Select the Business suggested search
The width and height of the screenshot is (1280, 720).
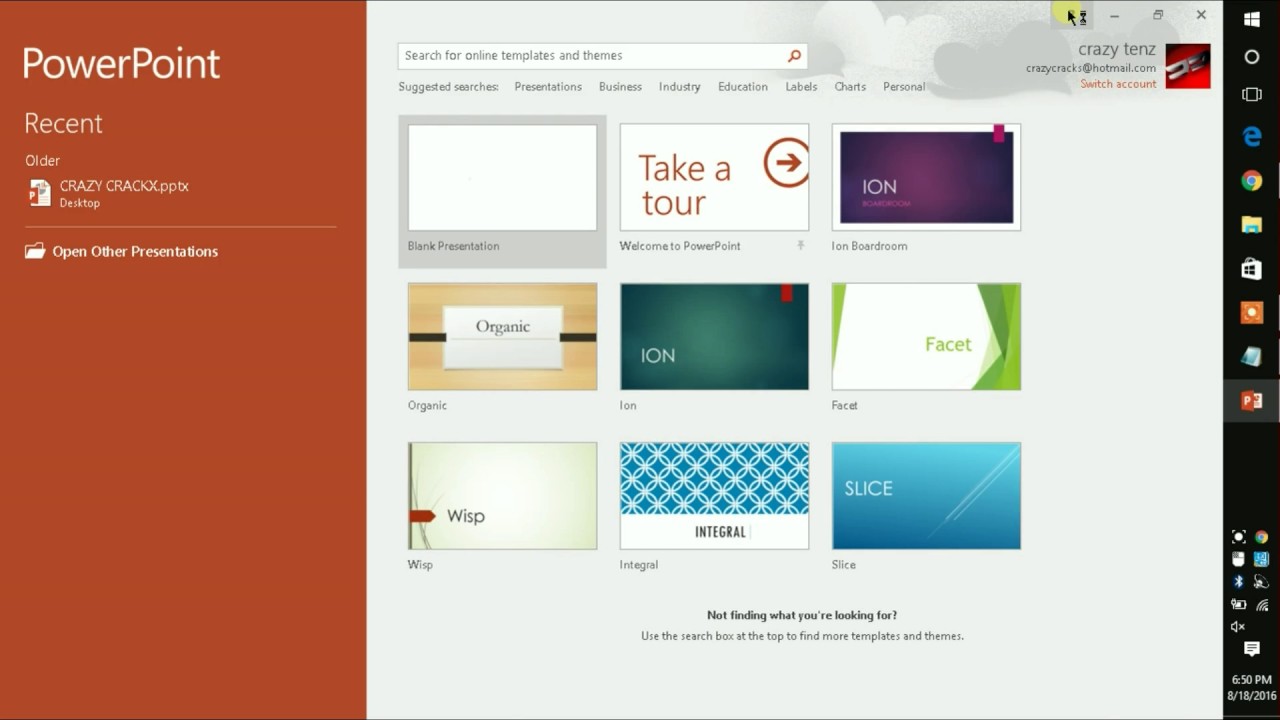620,87
